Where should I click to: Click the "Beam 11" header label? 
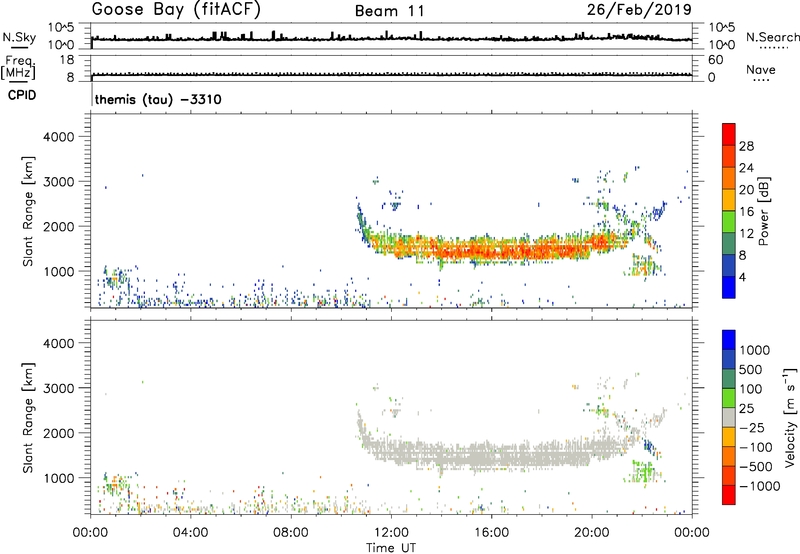click(x=390, y=11)
